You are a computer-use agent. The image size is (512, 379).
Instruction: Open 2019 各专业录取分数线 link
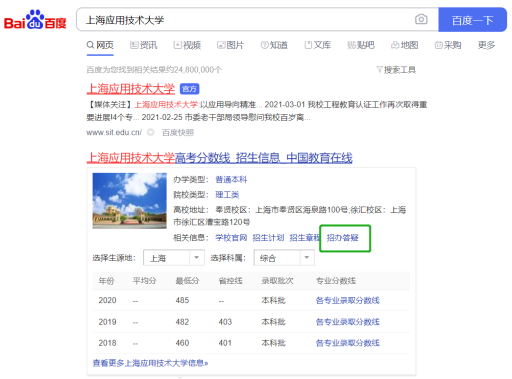(348, 322)
